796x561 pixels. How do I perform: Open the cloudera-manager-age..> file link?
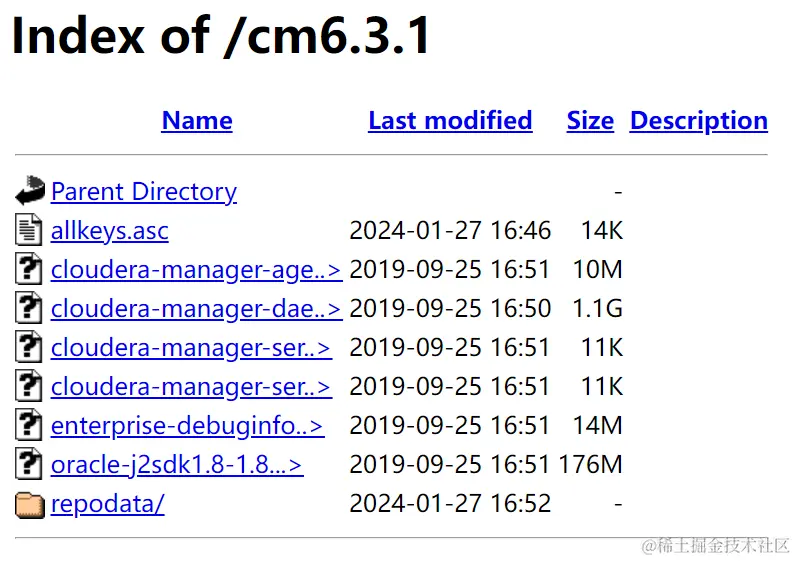196,271
